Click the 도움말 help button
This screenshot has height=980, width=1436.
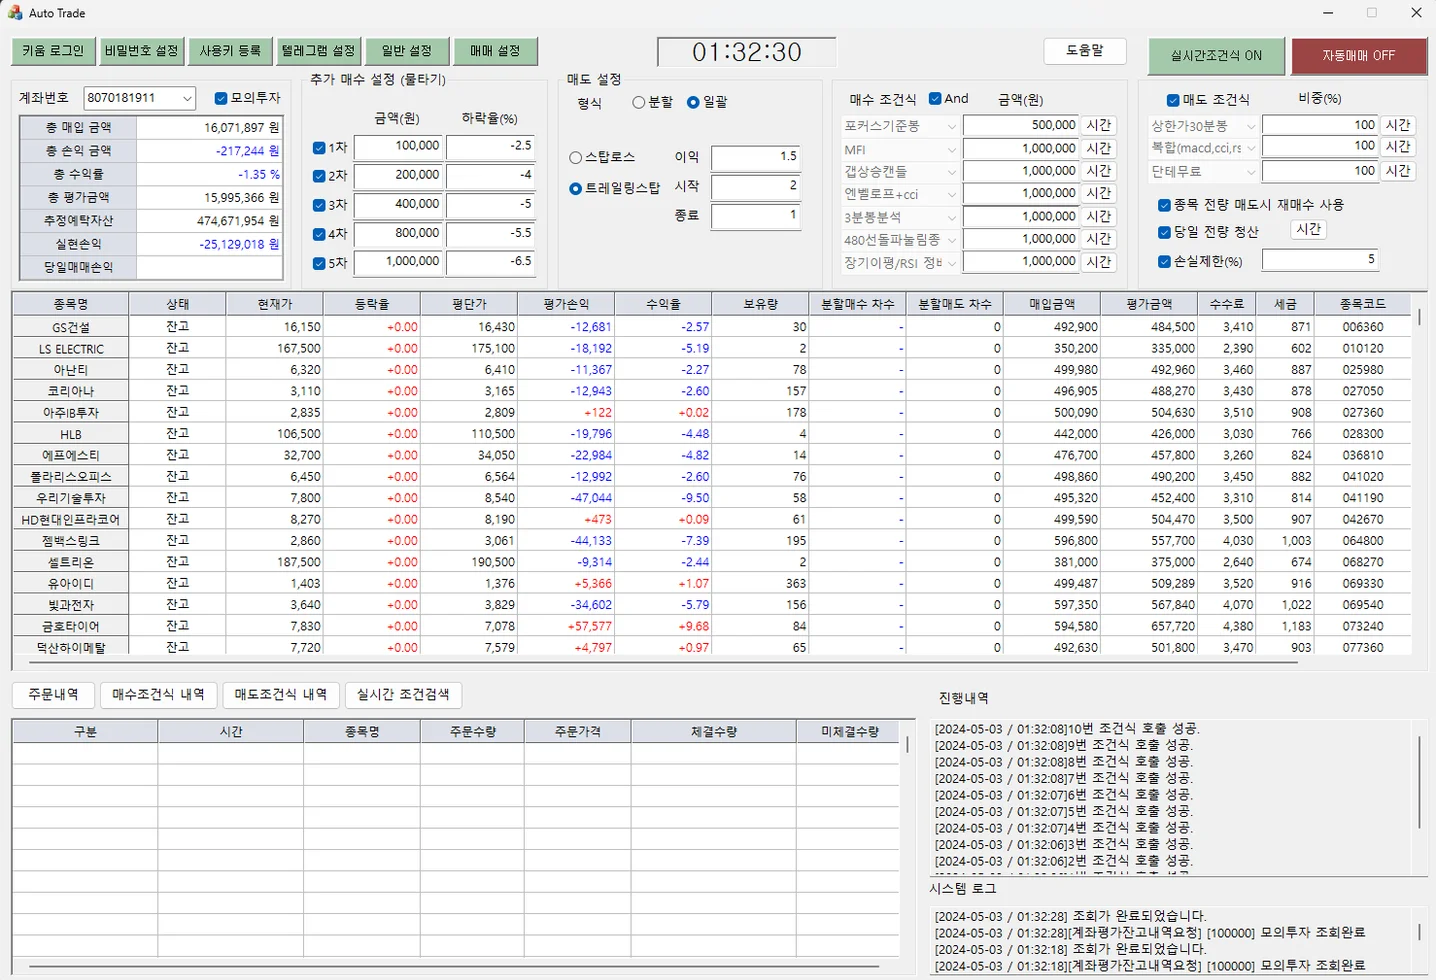coord(1085,51)
